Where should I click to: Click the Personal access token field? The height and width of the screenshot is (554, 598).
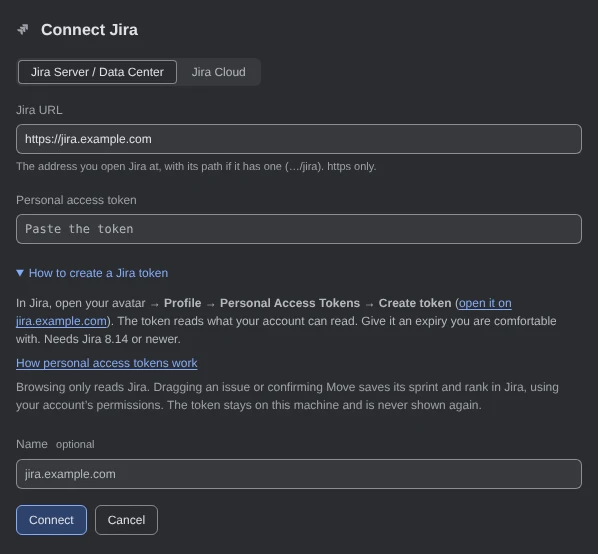click(x=299, y=229)
